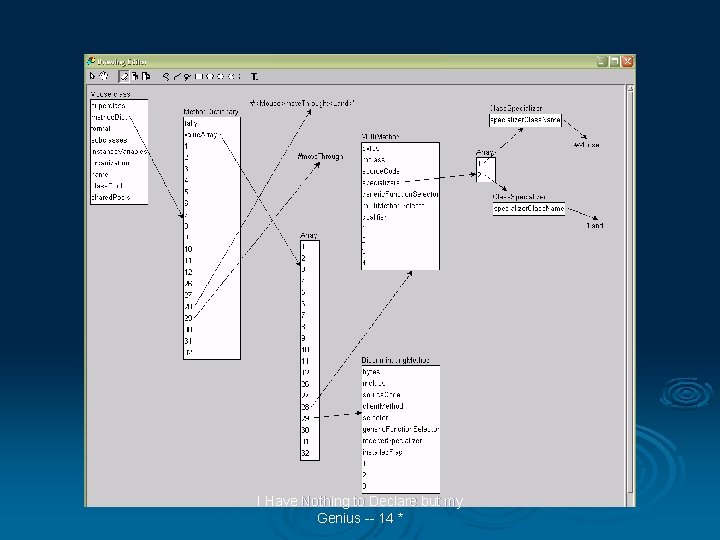Click 'bytes' in DiscriminatingMethod box
The height and width of the screenshot is (540, 720).
point(400,372)
